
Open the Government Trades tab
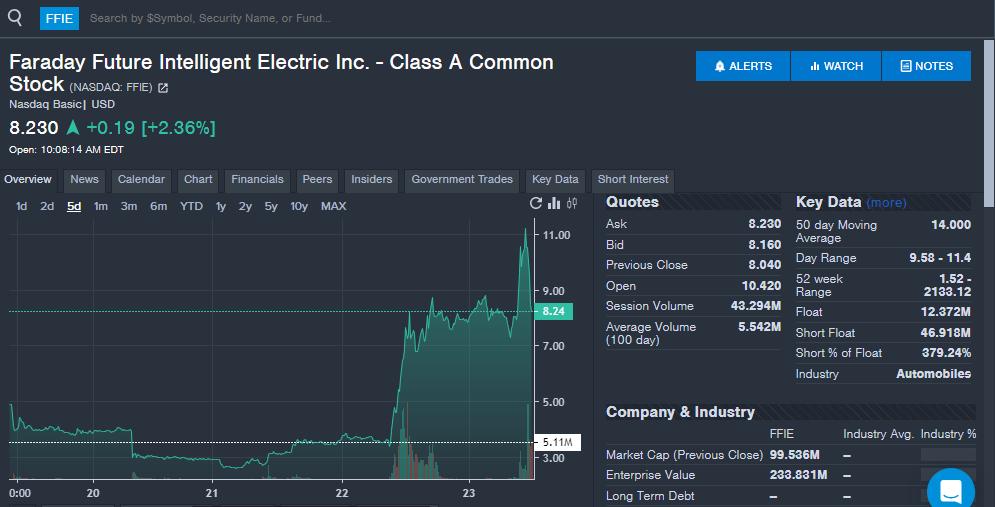coord(462,180)
